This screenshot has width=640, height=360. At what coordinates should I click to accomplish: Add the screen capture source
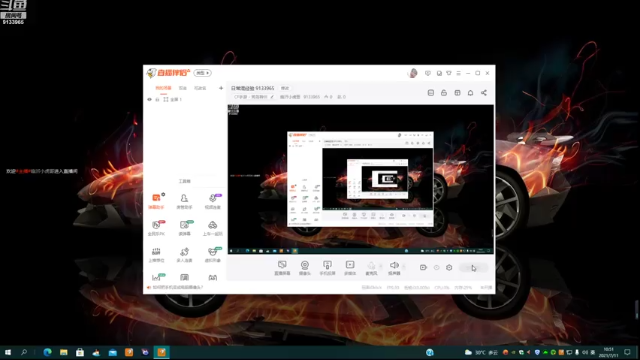[282, 268]
